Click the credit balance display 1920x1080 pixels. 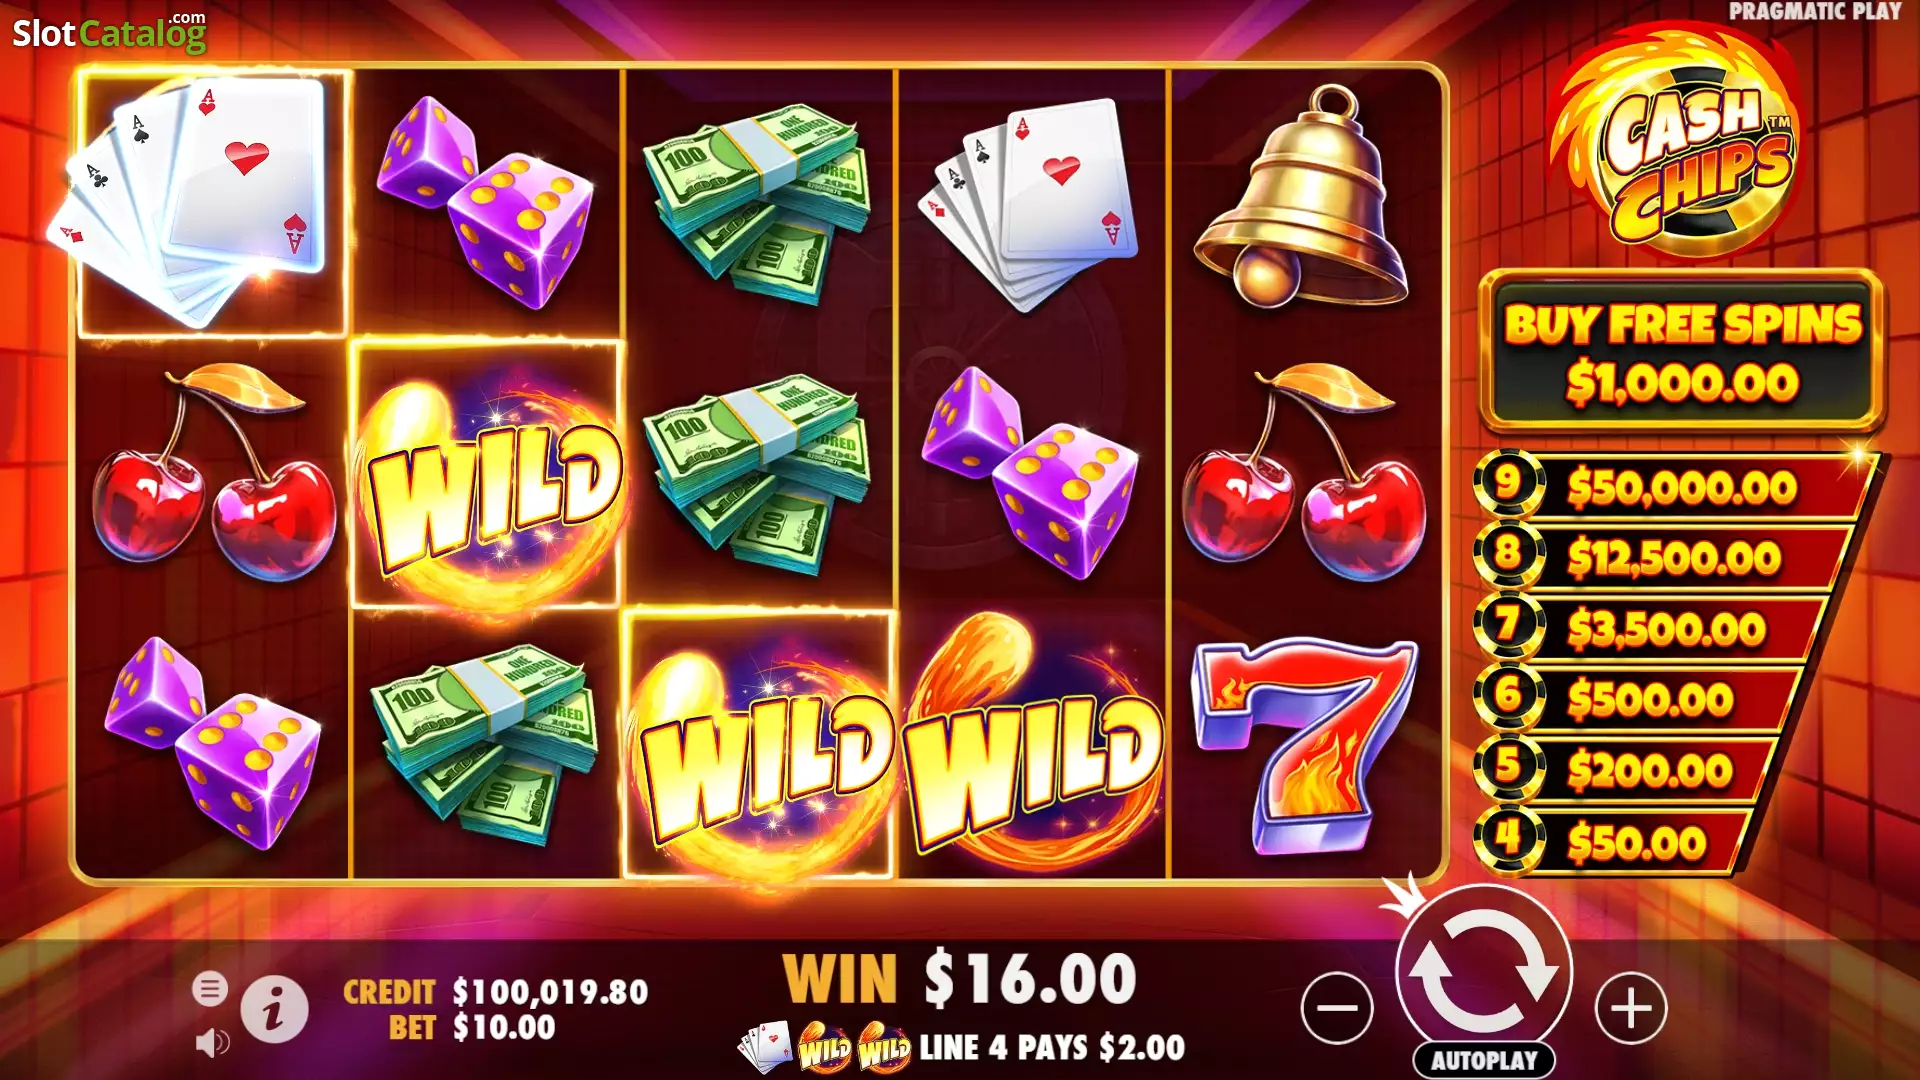click(496, 992)
